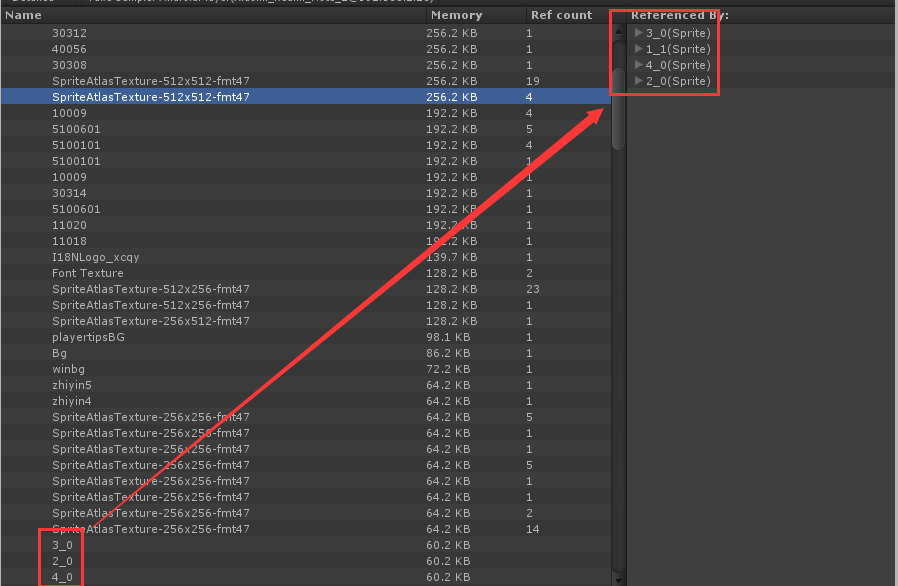Viewport: 898px width, 586px height.
Task: Select the zhiyin4 row
Action: click(x=306, y=402)
